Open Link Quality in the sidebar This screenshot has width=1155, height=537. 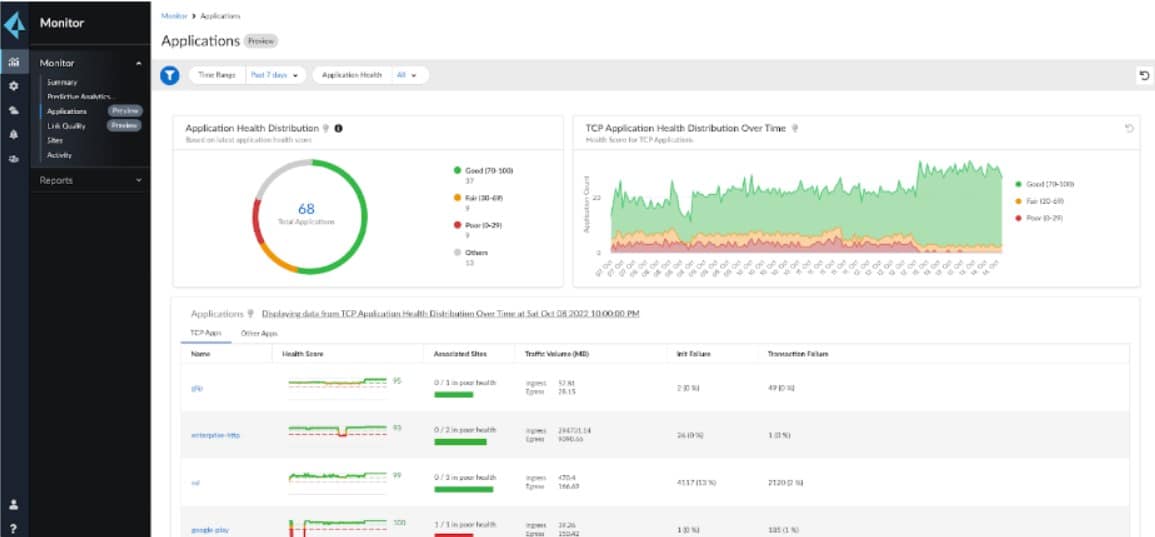click(x=66, y=126)
